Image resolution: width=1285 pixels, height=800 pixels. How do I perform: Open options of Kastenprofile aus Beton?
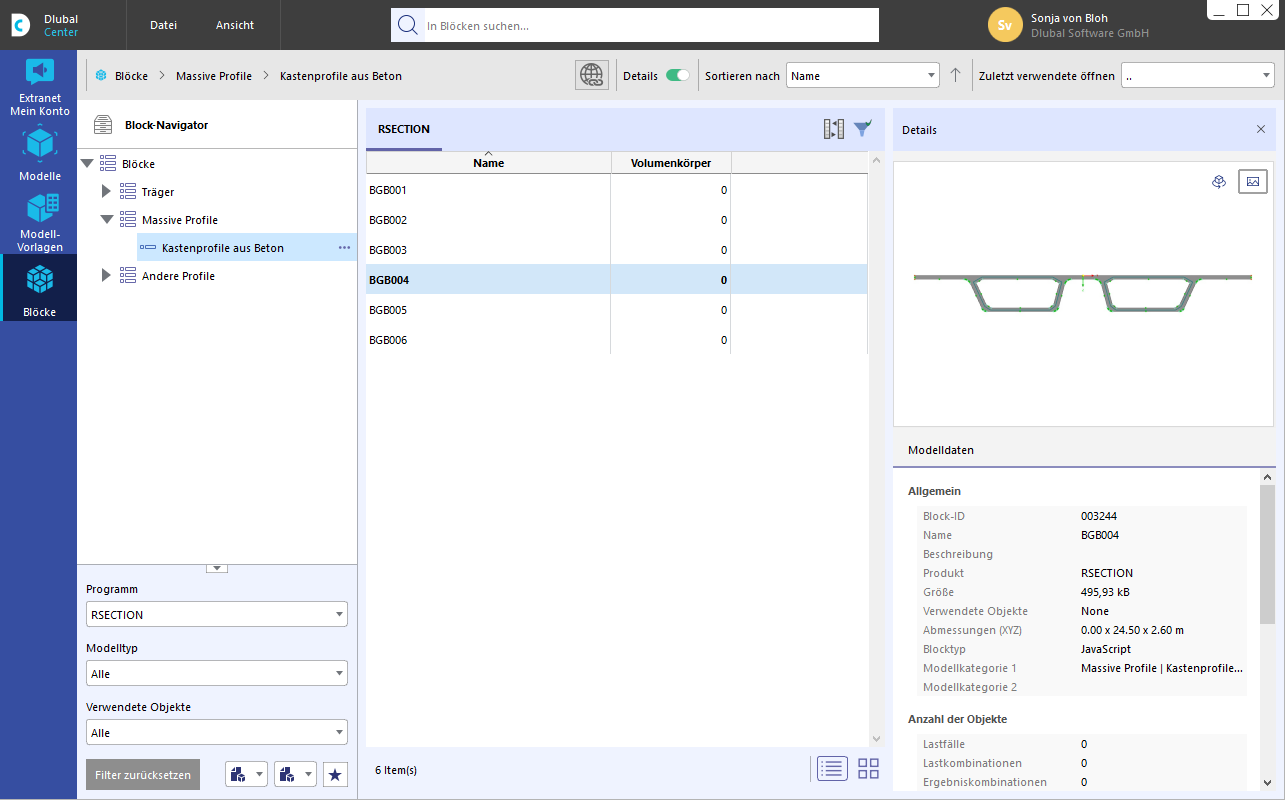click(344, 247)
